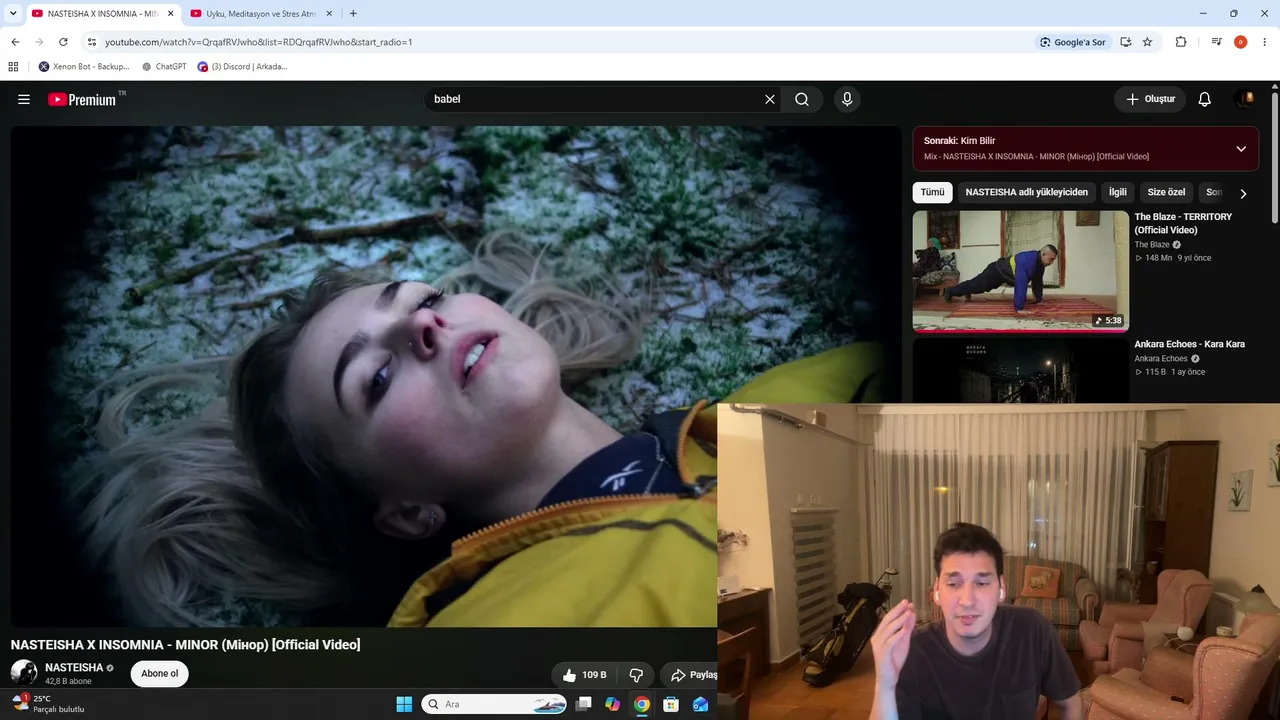Image resolution: width=1280 pixels, height=720 pixels.
Task: Clear the search box text
Action: 770,99
